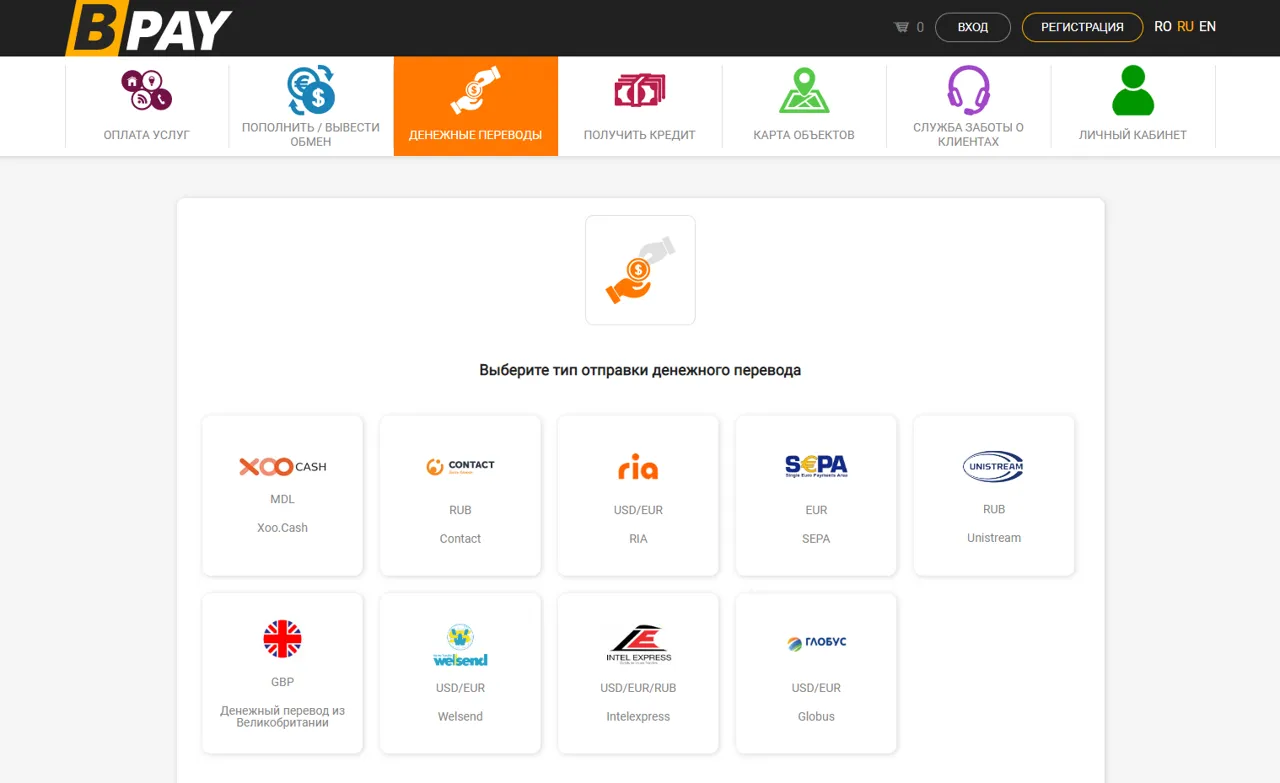
Task: Select the Денежные переводы hand-coin icon
Action: point(475,90)
